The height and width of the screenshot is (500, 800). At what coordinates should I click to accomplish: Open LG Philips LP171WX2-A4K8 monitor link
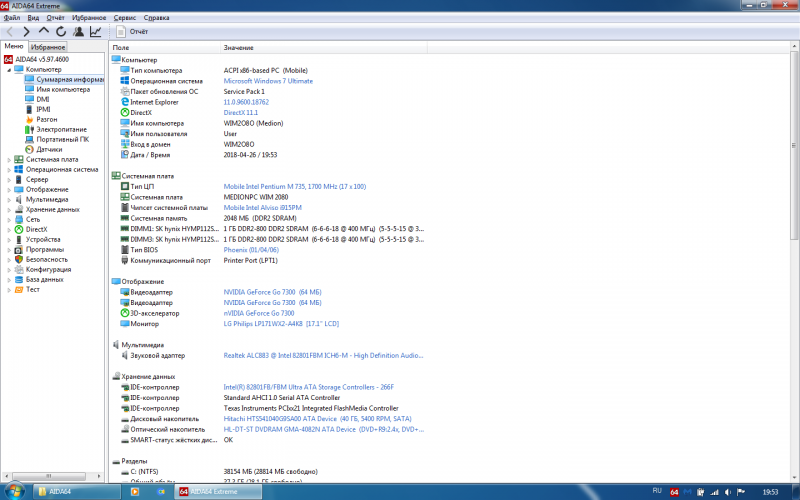coord(281,323)
